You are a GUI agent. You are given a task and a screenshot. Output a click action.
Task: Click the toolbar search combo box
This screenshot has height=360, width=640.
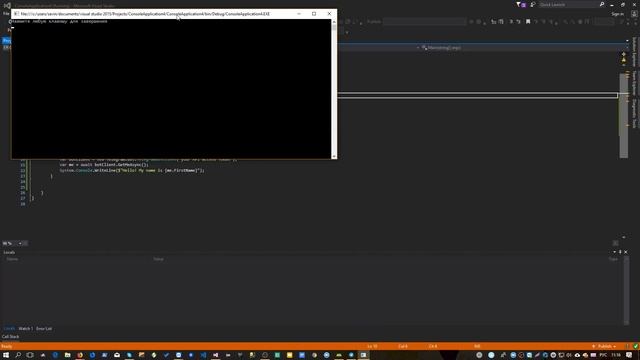(424, 22)
